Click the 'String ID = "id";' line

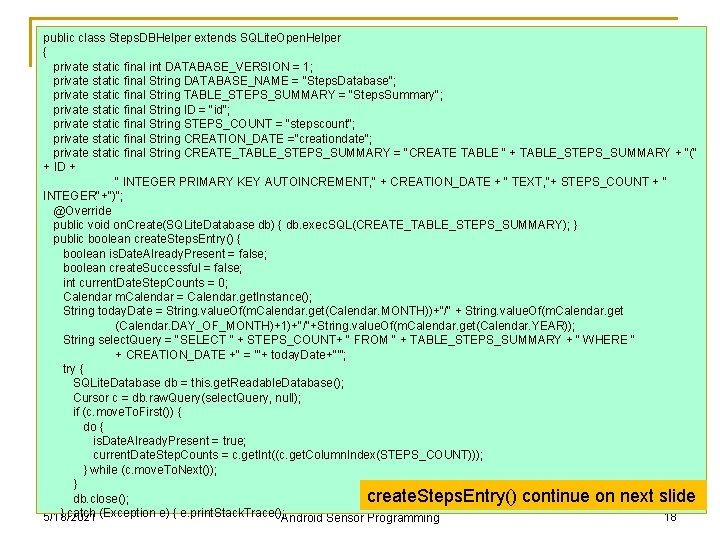click(x=141, y=110)
